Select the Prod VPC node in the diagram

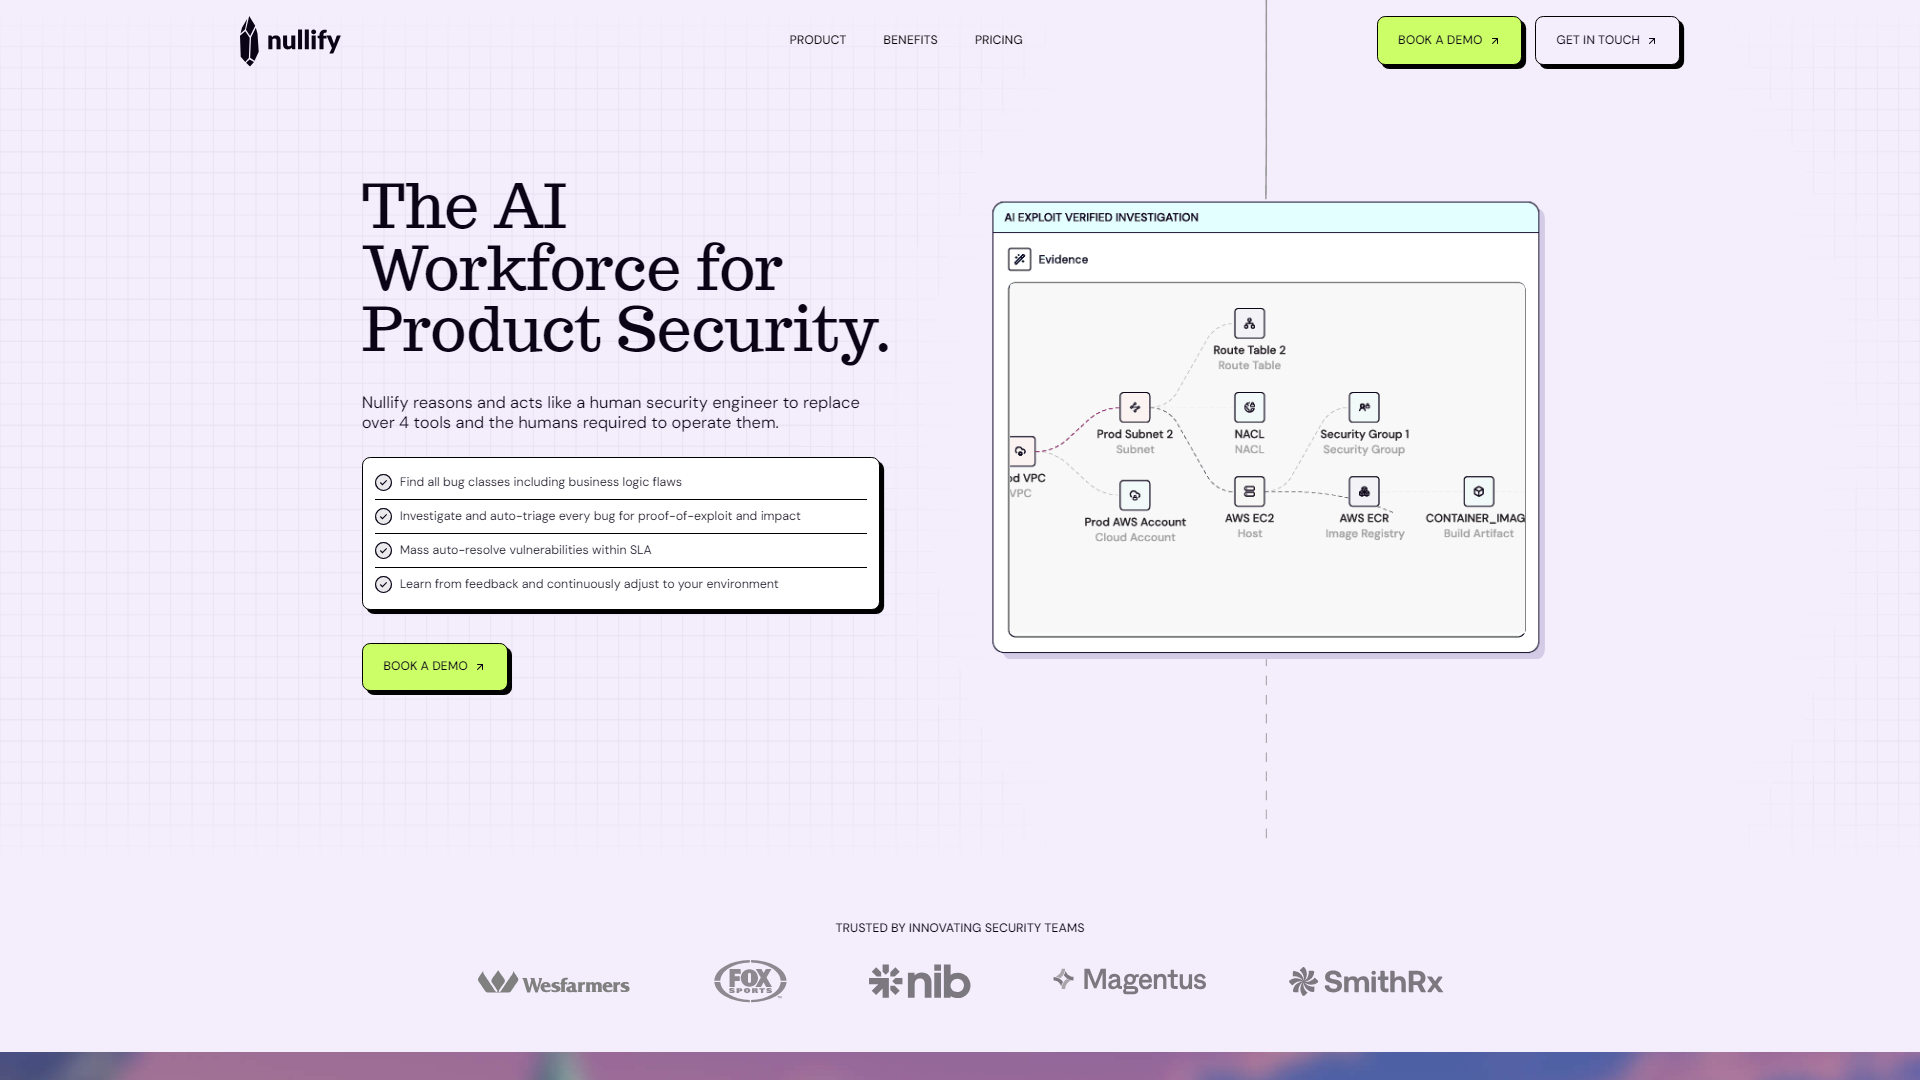[x=1022, y=451]
